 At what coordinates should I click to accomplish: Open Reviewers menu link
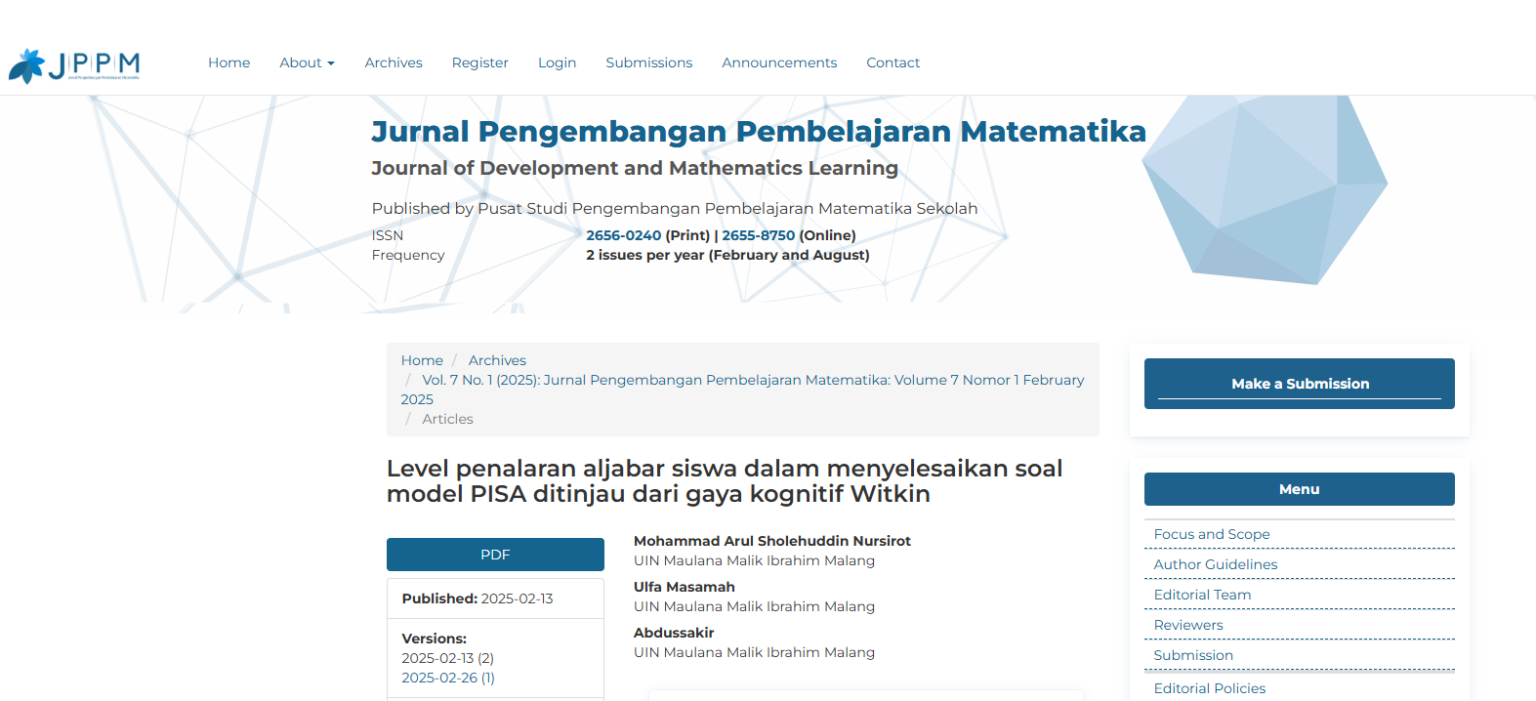click(x=1188, y=625)
